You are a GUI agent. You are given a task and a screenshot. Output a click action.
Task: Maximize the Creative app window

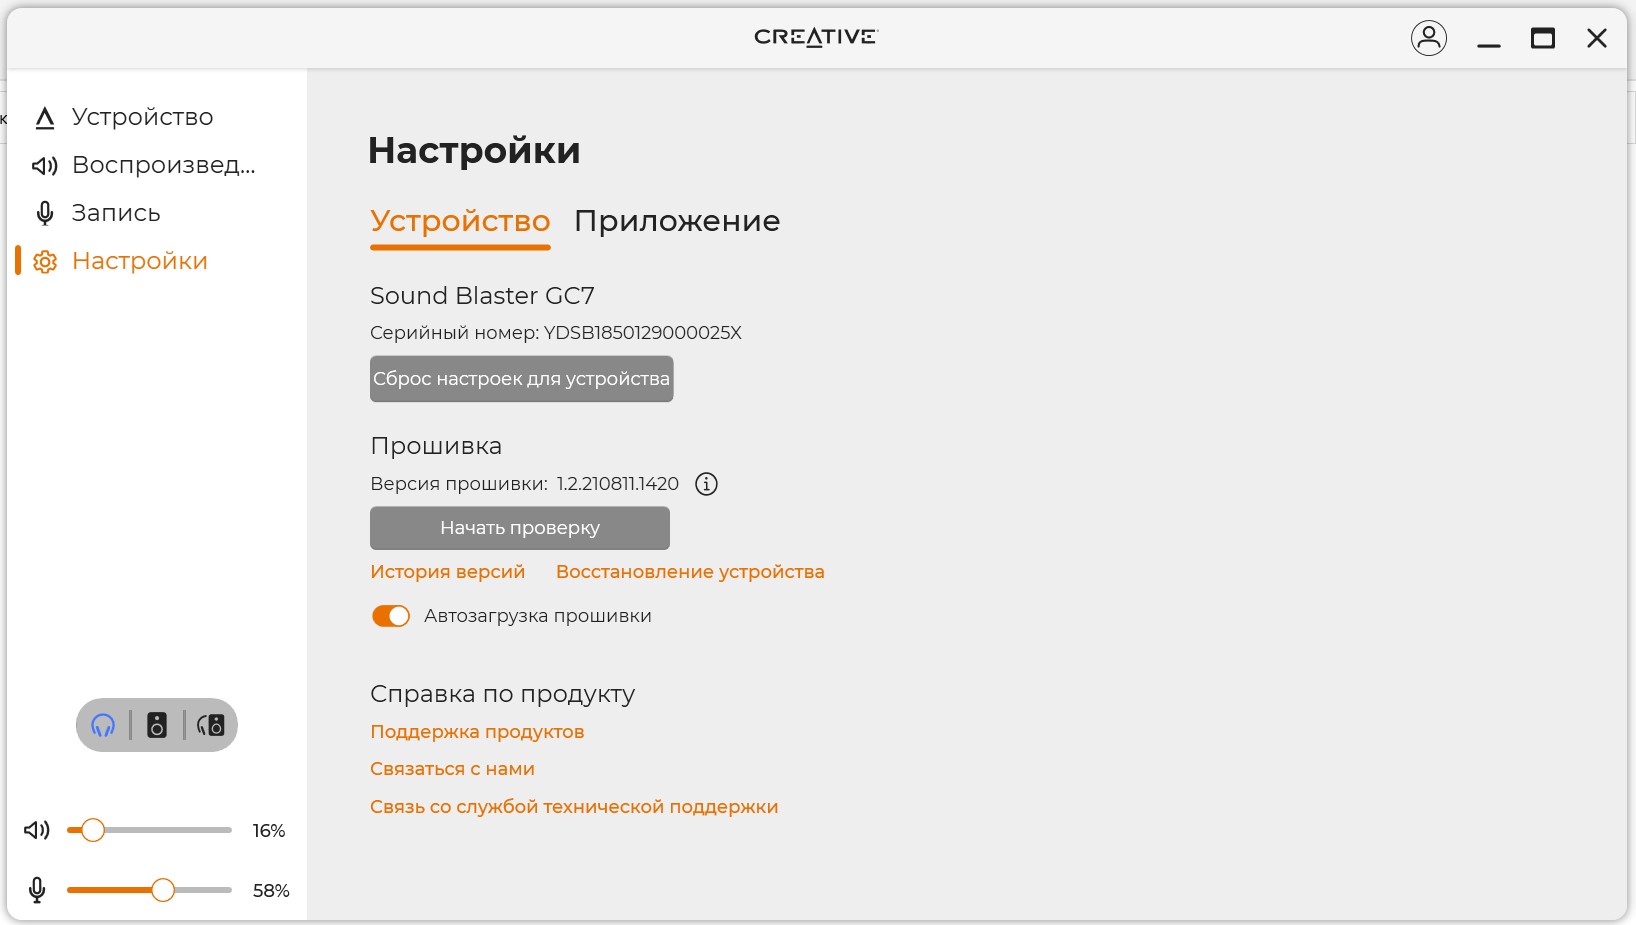coord(1543,38)
